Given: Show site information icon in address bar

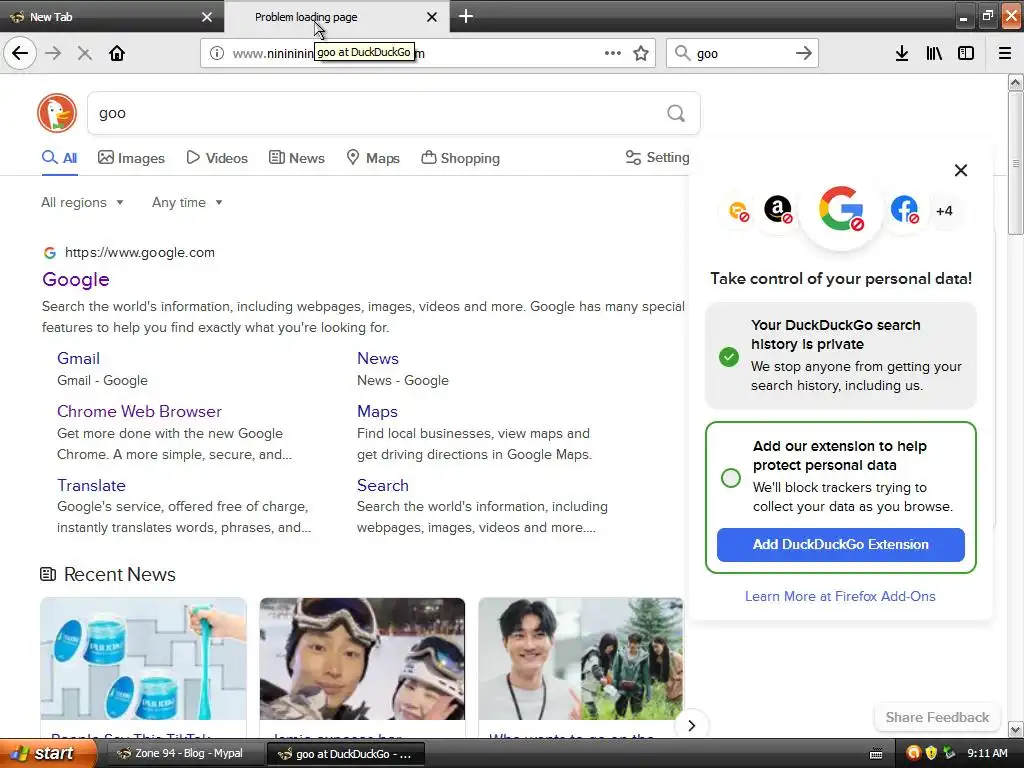Looking at the screenshot, I should [217, 53].
